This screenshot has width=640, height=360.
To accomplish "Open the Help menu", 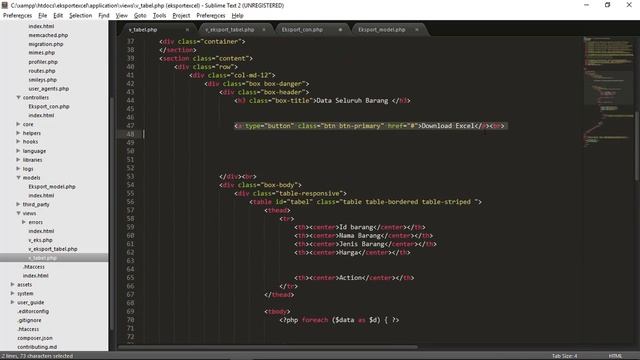I will 238,16.
